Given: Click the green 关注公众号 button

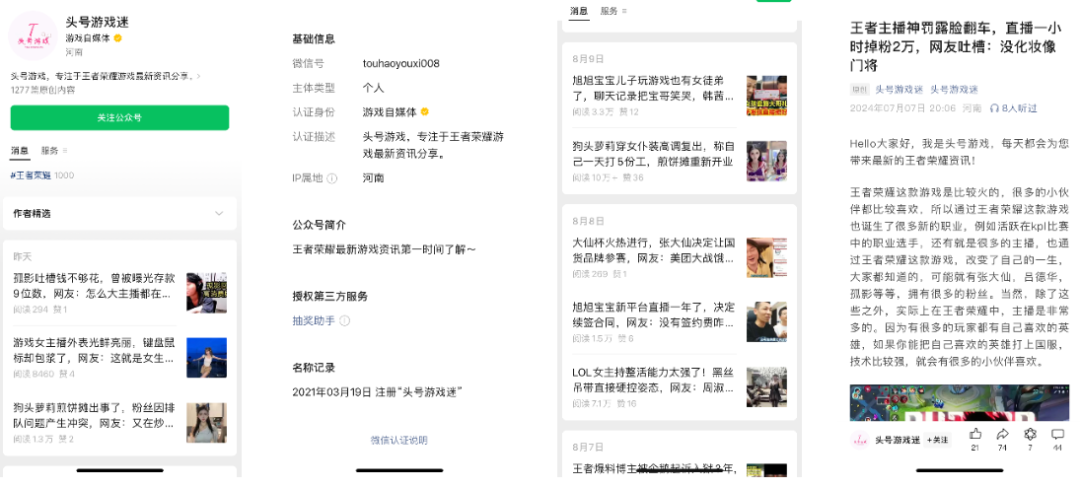Looking at the screenshot, I should click(x=120, y=118).
